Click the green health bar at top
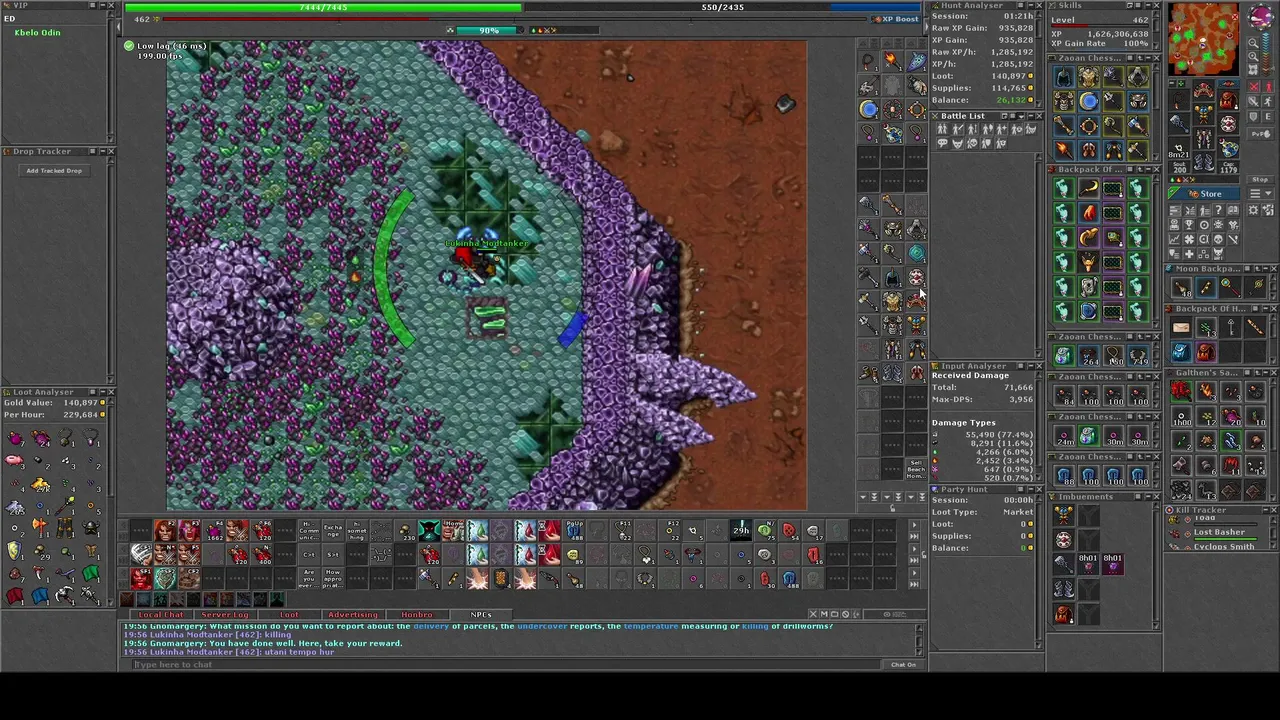 coord(322,7)
